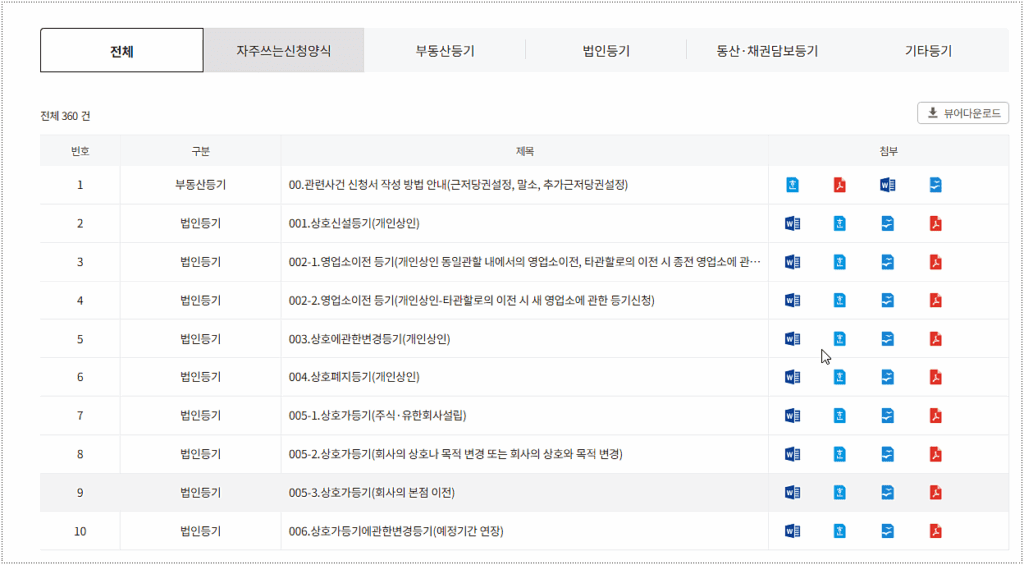Open PDF attachment of 004.상호폐지등기

(x=936, y=377)
